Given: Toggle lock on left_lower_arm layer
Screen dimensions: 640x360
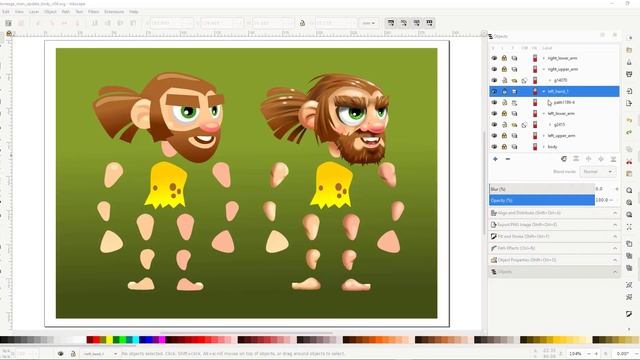Looking at the screenshot, I should [x=504, y=113].
